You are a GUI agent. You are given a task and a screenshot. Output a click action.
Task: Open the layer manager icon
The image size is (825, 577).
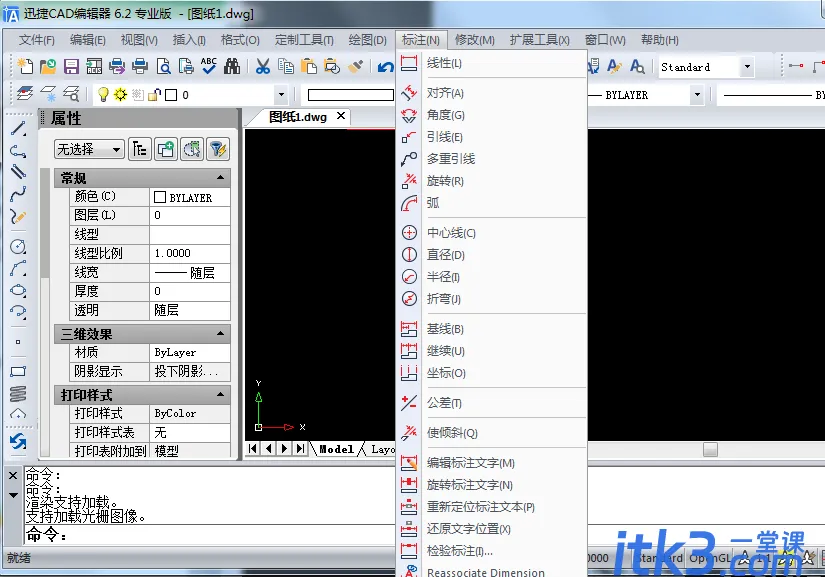(25, 94)
